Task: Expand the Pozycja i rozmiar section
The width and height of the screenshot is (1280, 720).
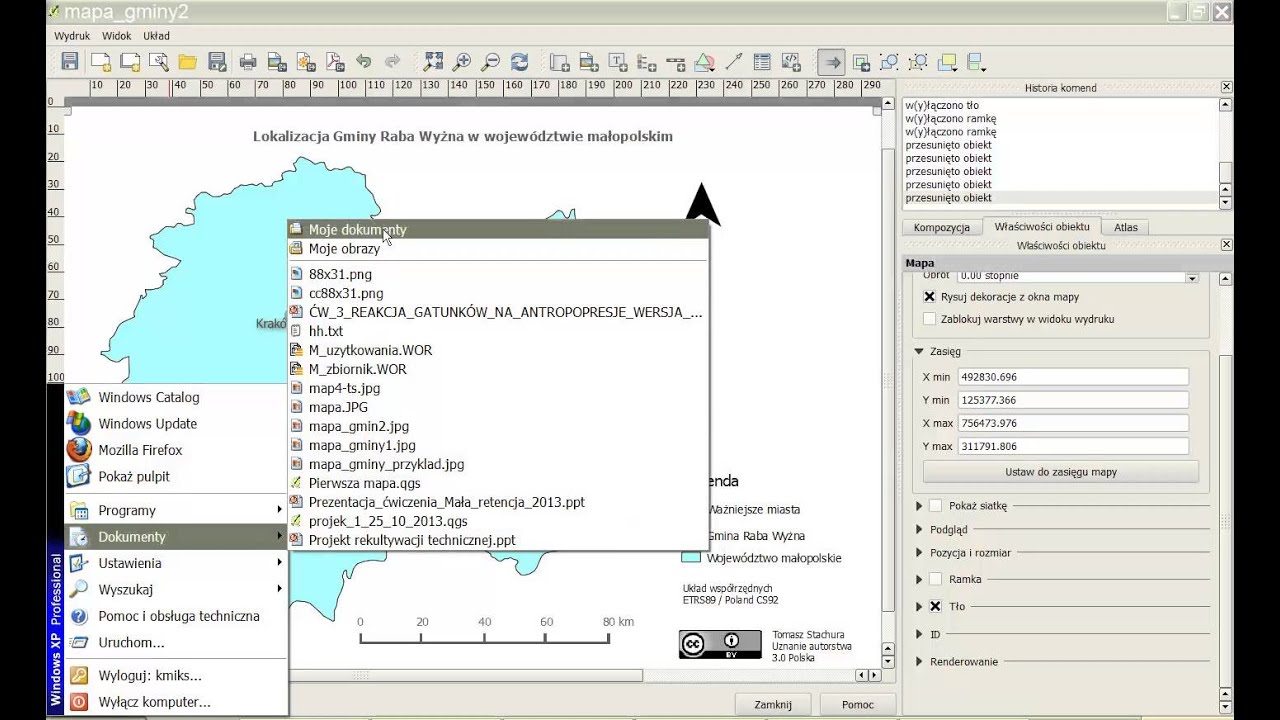Action: tap(919, 552)
